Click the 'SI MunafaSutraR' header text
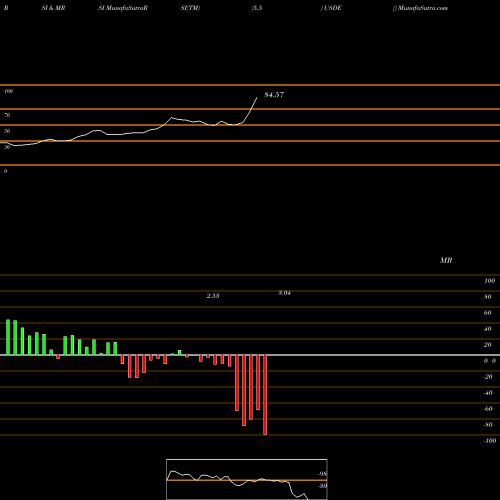 click(123, 8)
